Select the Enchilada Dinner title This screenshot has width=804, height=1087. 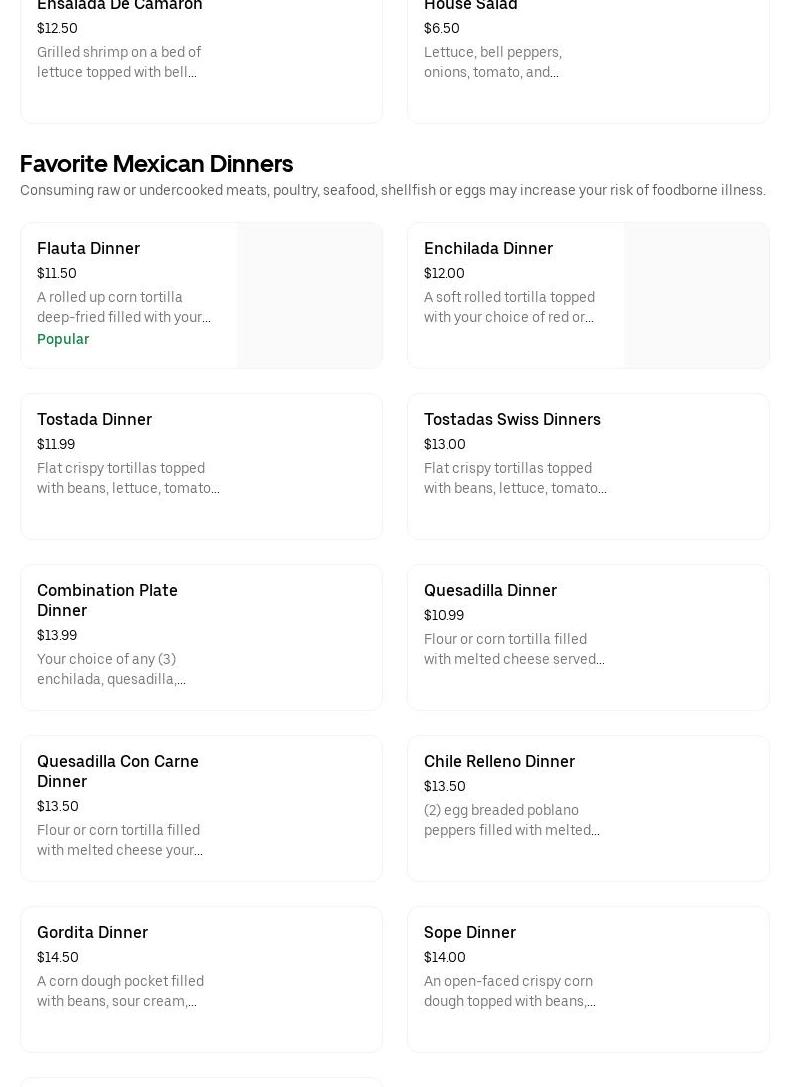click(x=488, y=248)
